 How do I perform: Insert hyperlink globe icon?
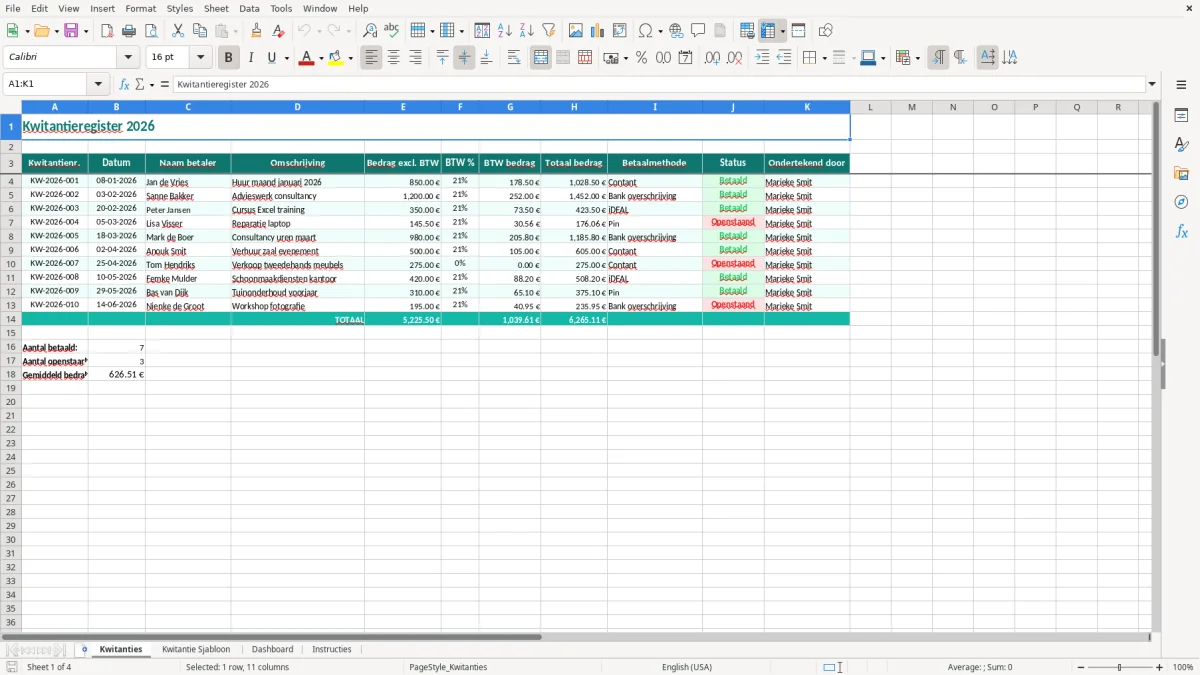pos(676,31)
